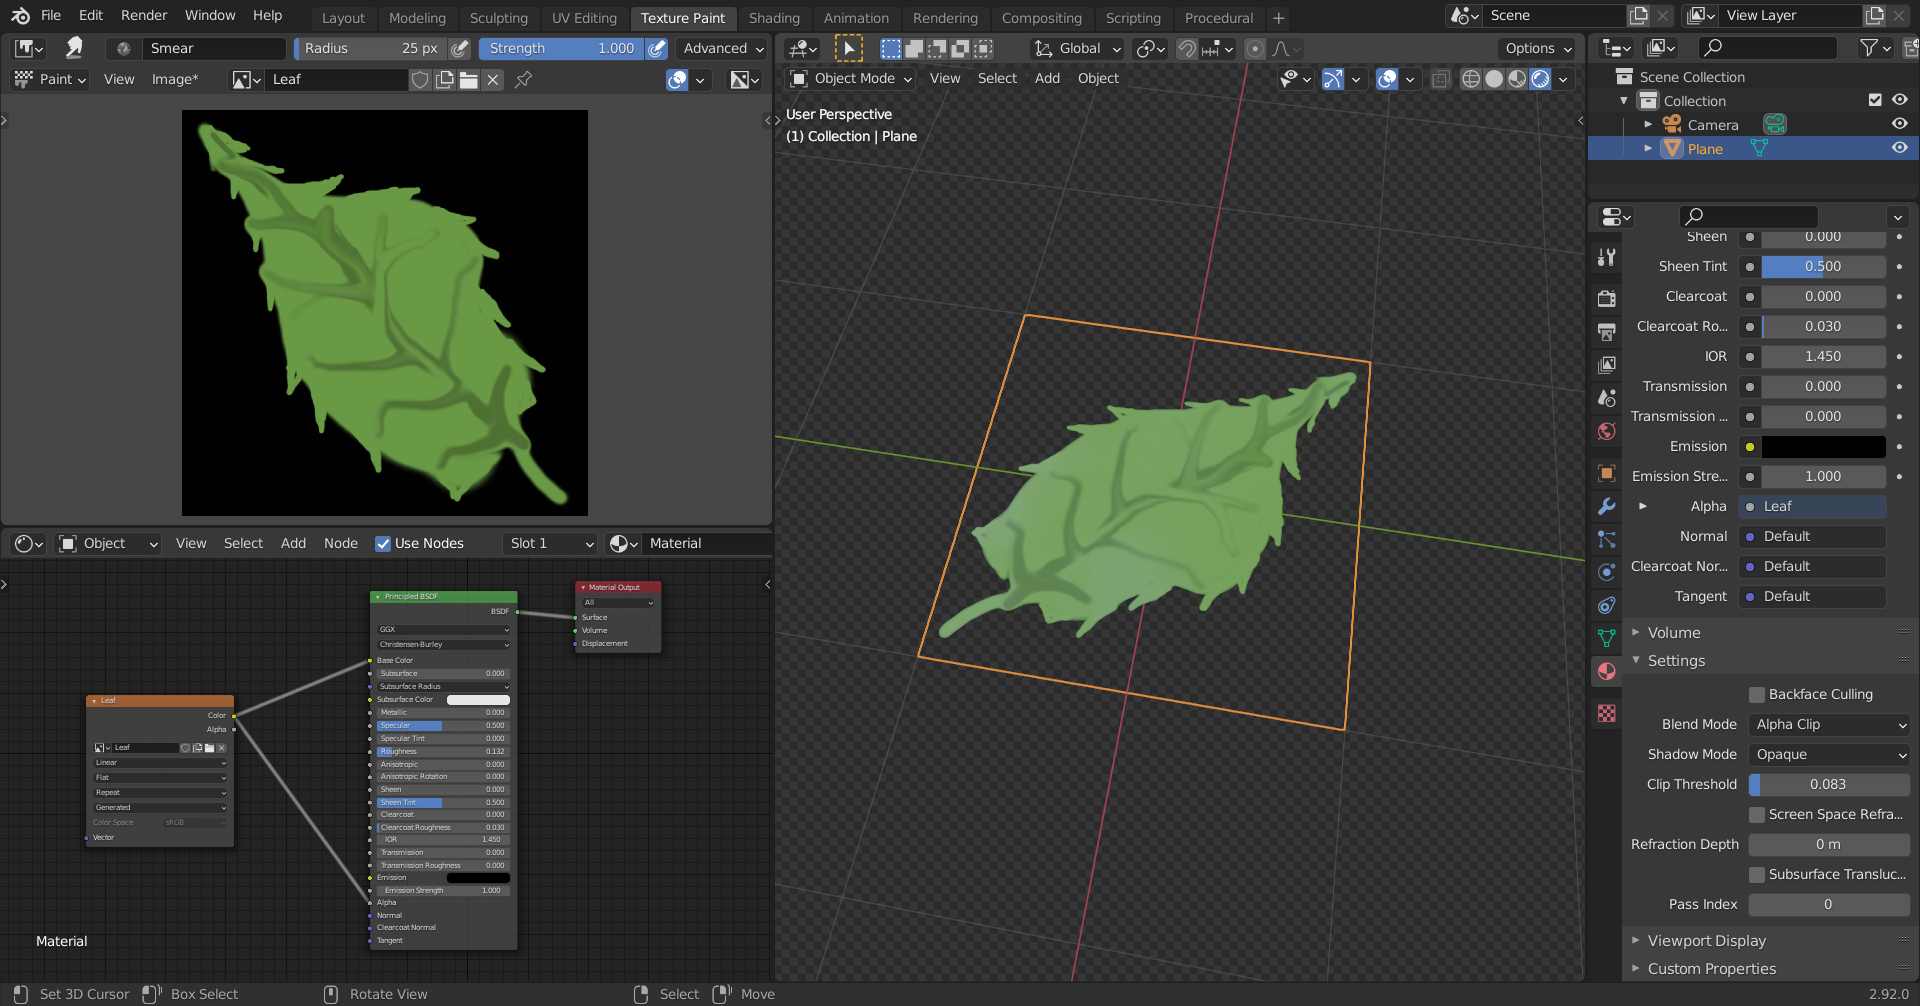The image size is (1920, 1006).
Task: Open the Blend Mode dropdown
Action: click(x=1829, y=724)
